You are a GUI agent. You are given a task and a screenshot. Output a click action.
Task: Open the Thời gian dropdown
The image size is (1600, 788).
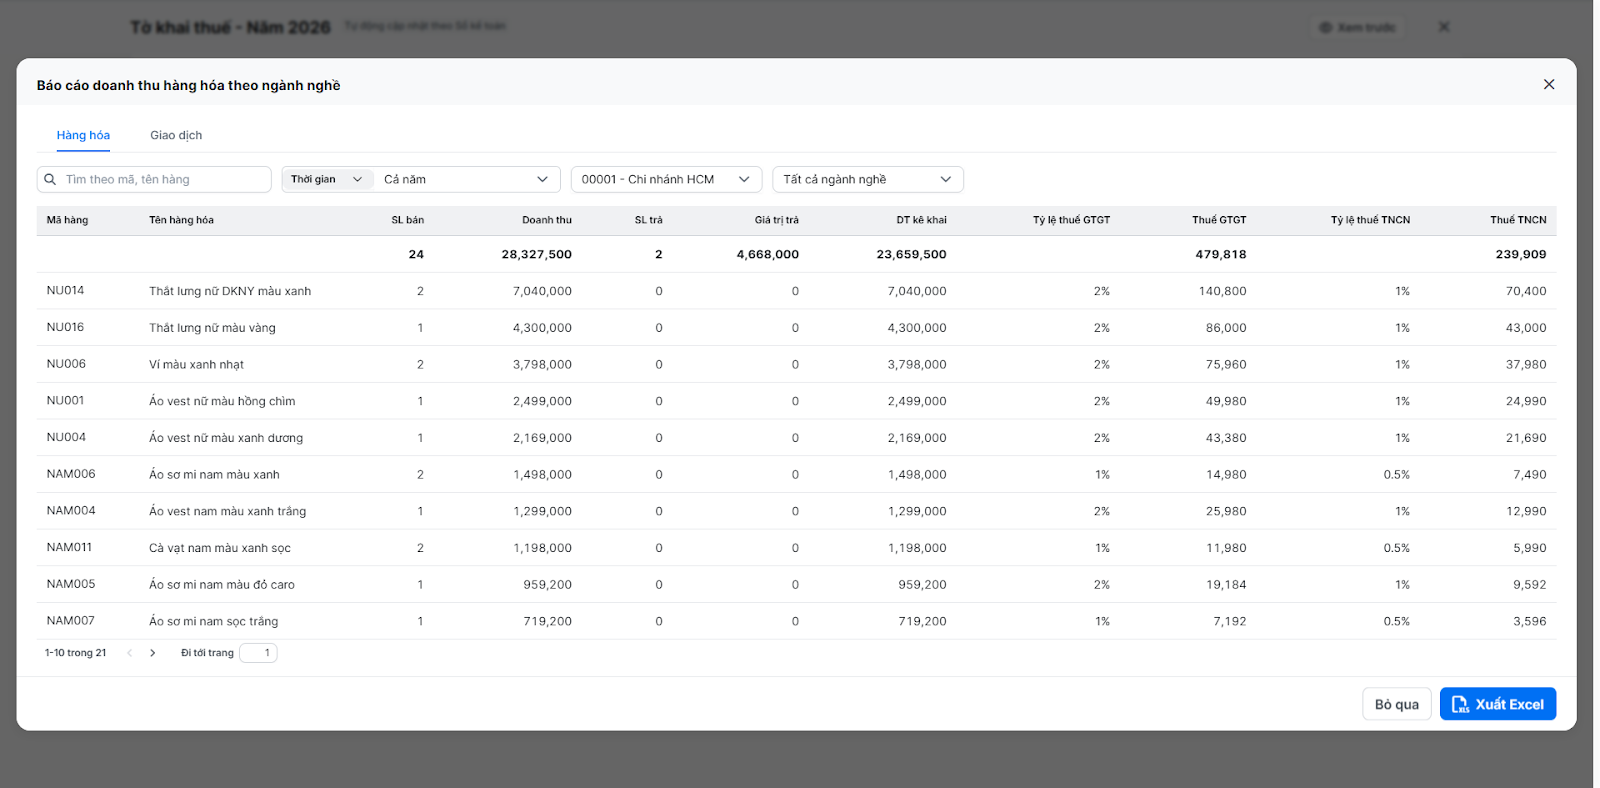tap(327, 180)
